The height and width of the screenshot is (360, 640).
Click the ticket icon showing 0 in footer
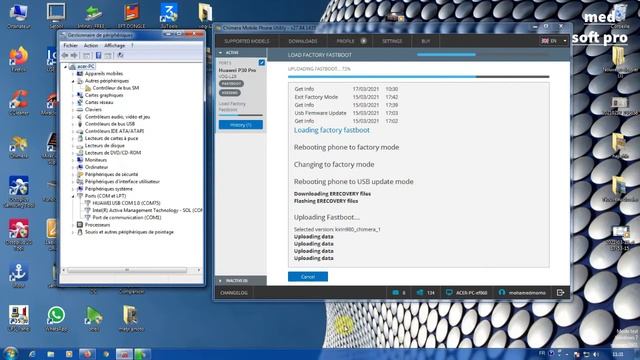point(395,293)
